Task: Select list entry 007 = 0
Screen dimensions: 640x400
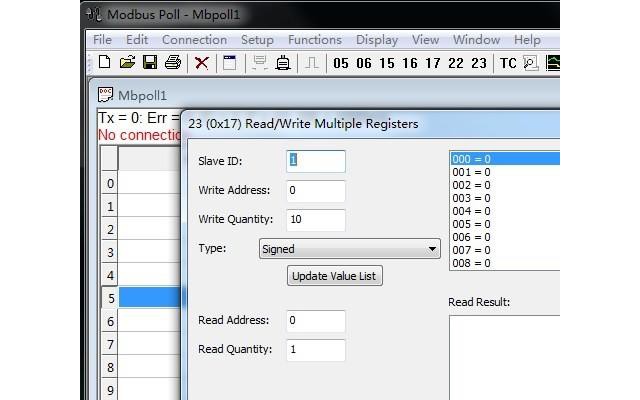Action: click(x=505, y=250)
